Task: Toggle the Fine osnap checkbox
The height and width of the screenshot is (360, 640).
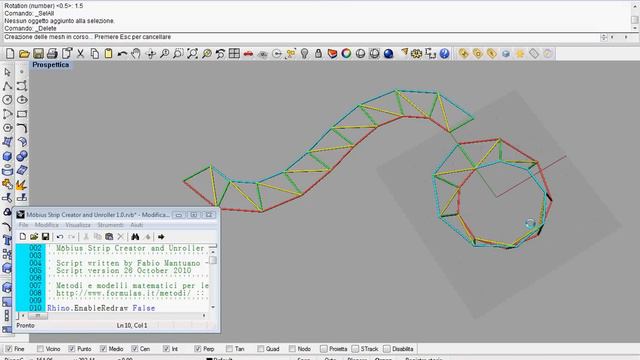Action: [x=9, y=349]
